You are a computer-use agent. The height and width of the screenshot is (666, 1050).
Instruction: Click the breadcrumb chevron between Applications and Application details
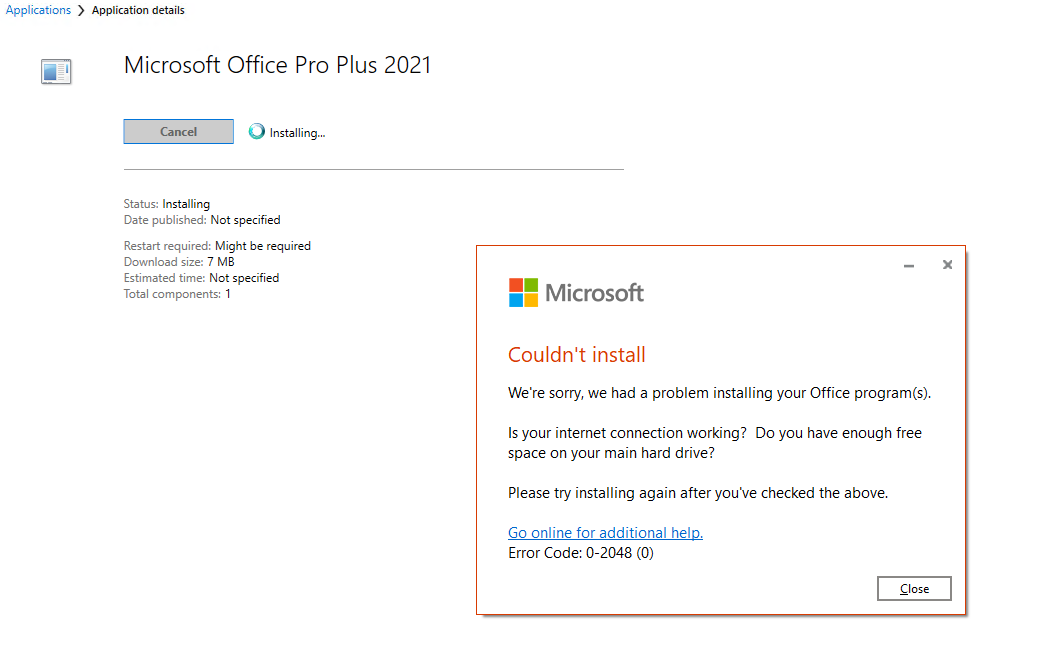pos(79,10)
